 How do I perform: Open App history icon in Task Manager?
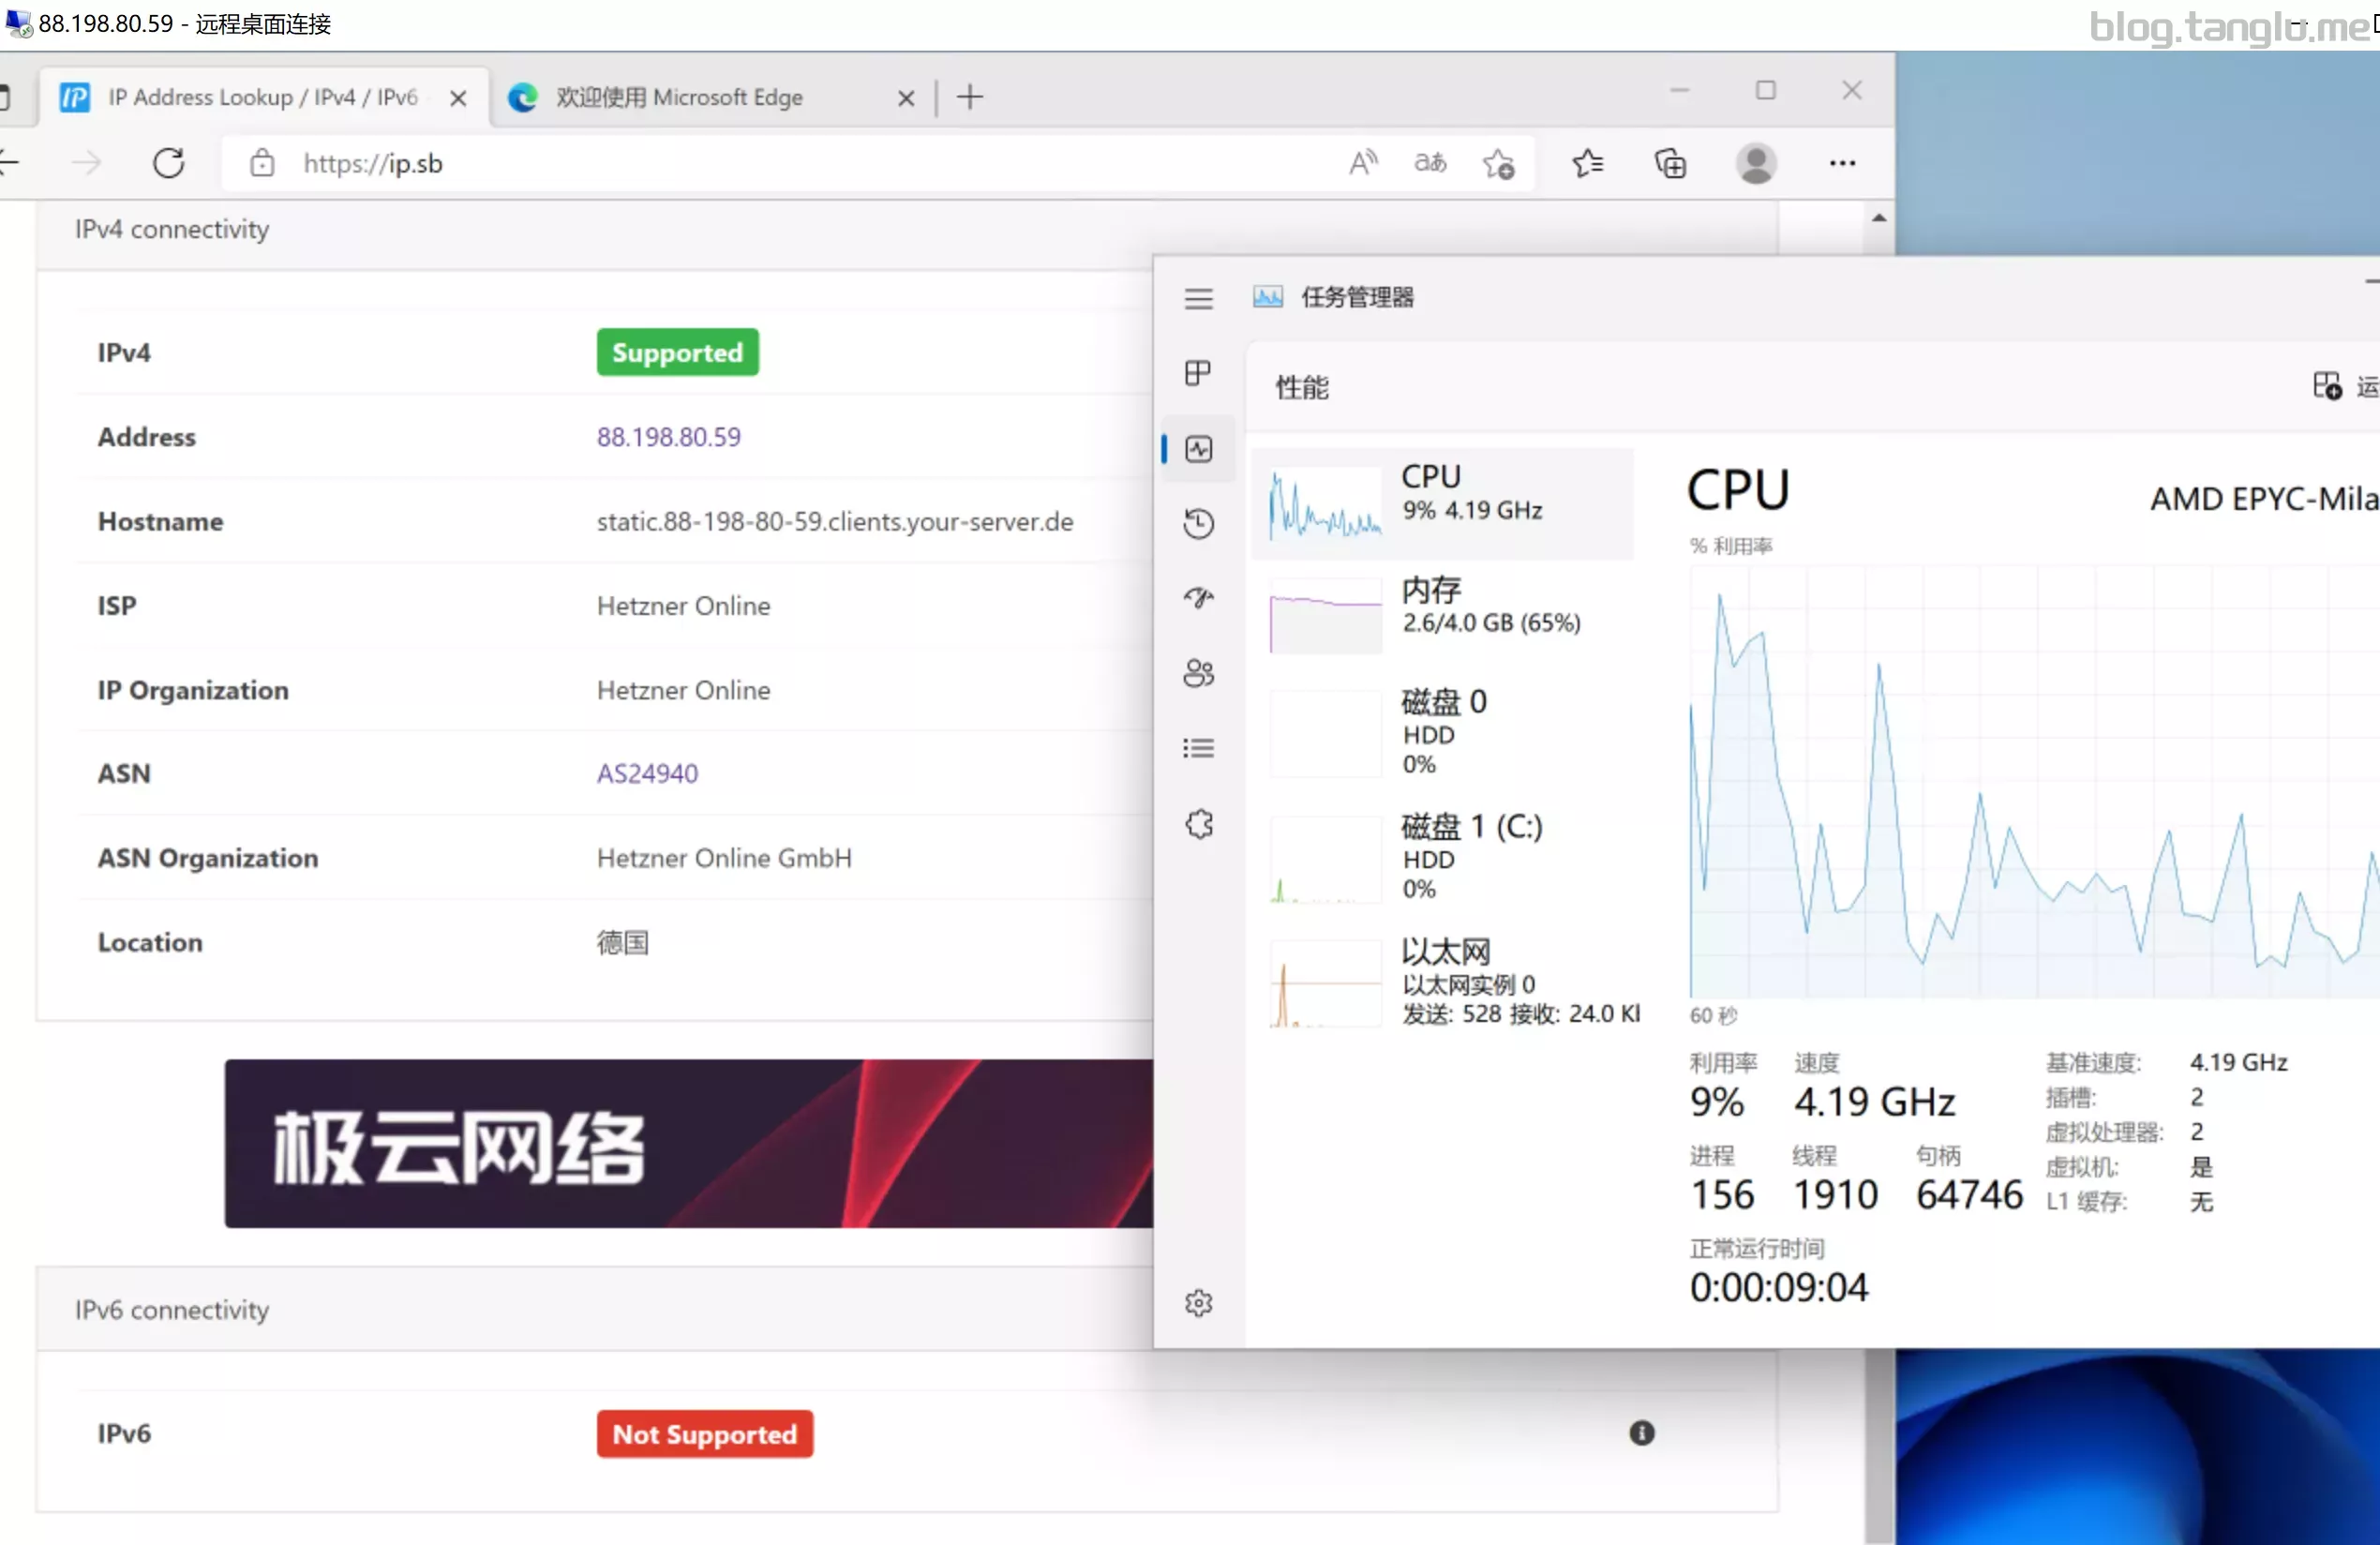1198,523
